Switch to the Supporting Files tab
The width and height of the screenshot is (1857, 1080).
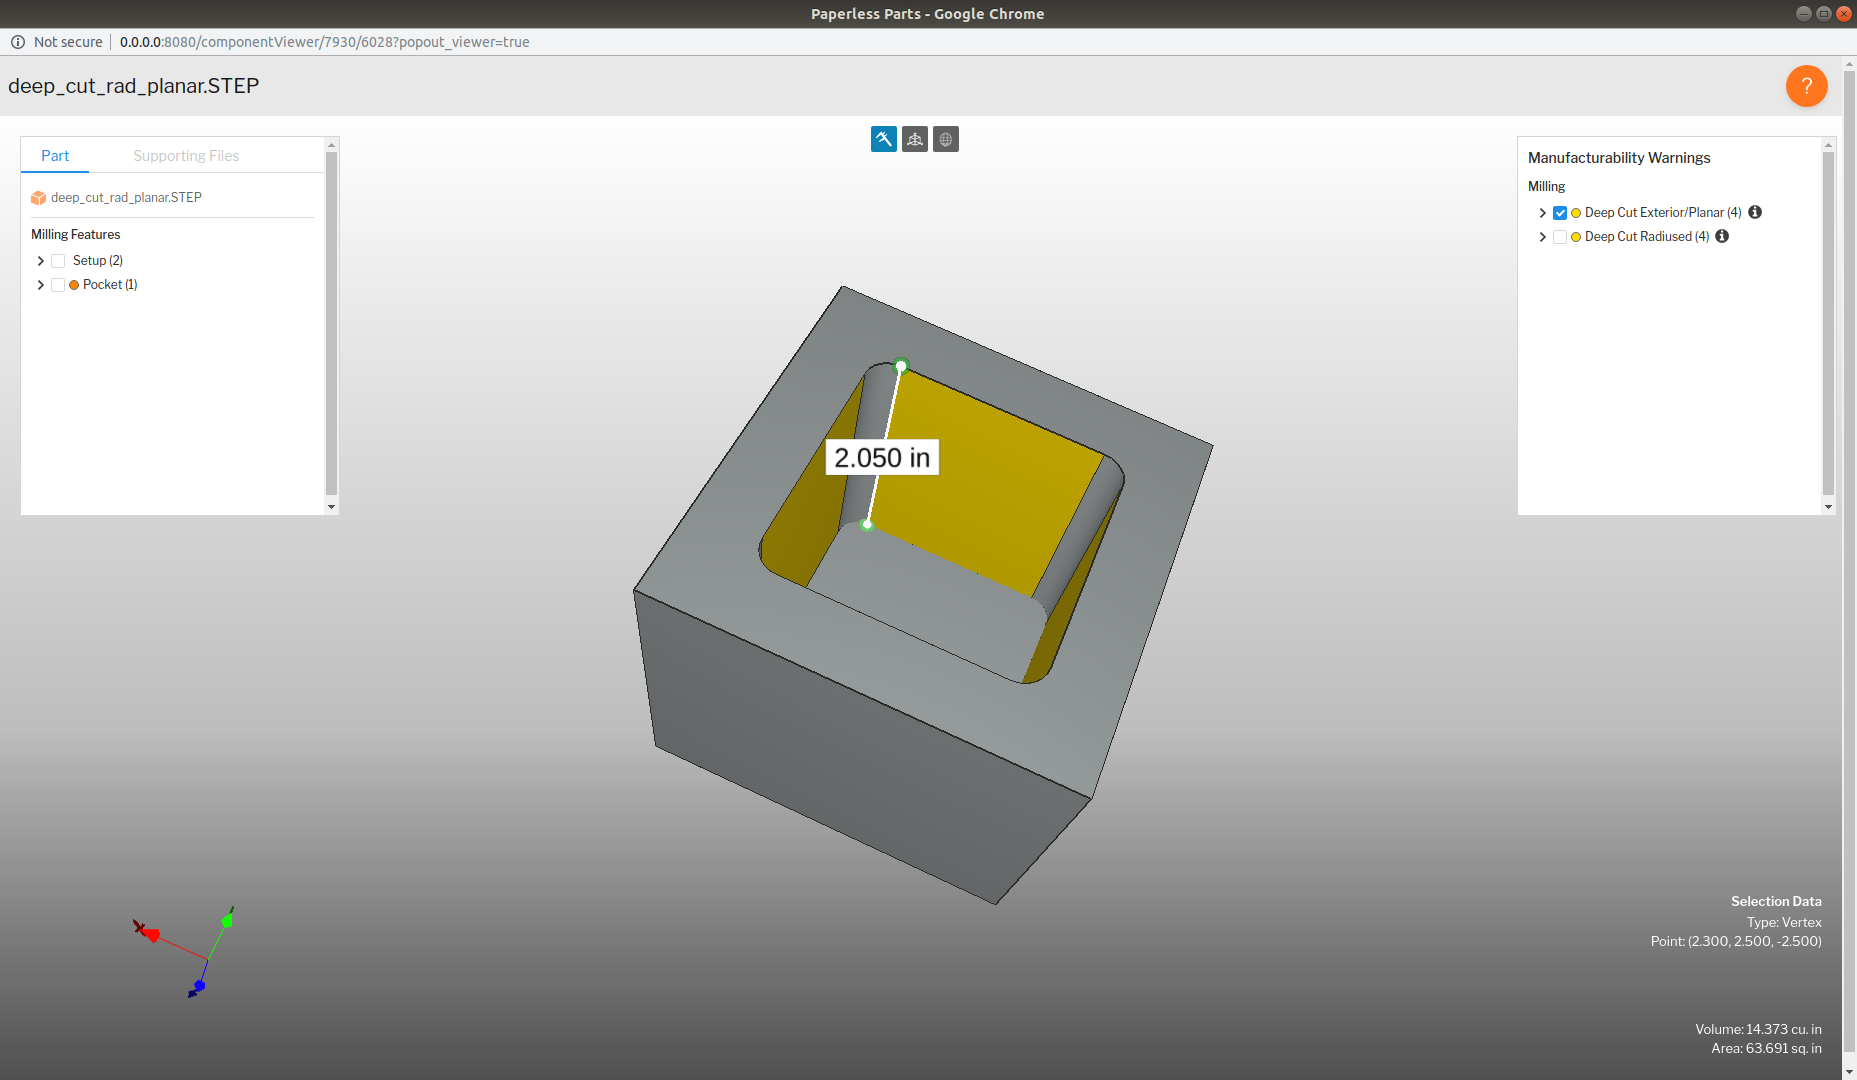186,155
